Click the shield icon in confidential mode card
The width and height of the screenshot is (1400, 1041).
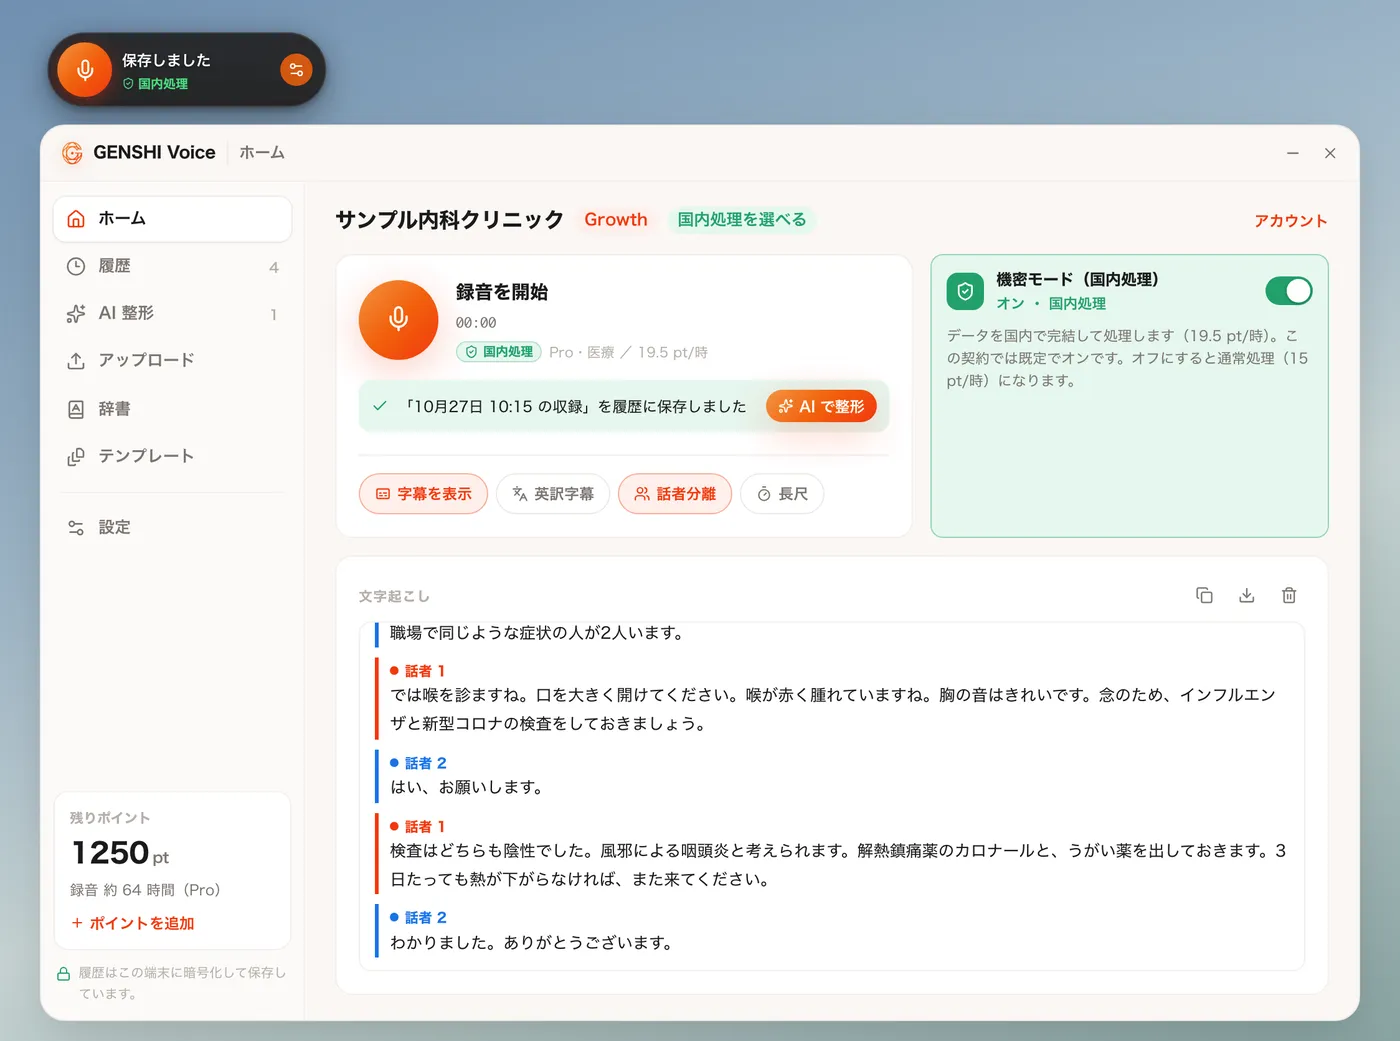pos(965,291)
